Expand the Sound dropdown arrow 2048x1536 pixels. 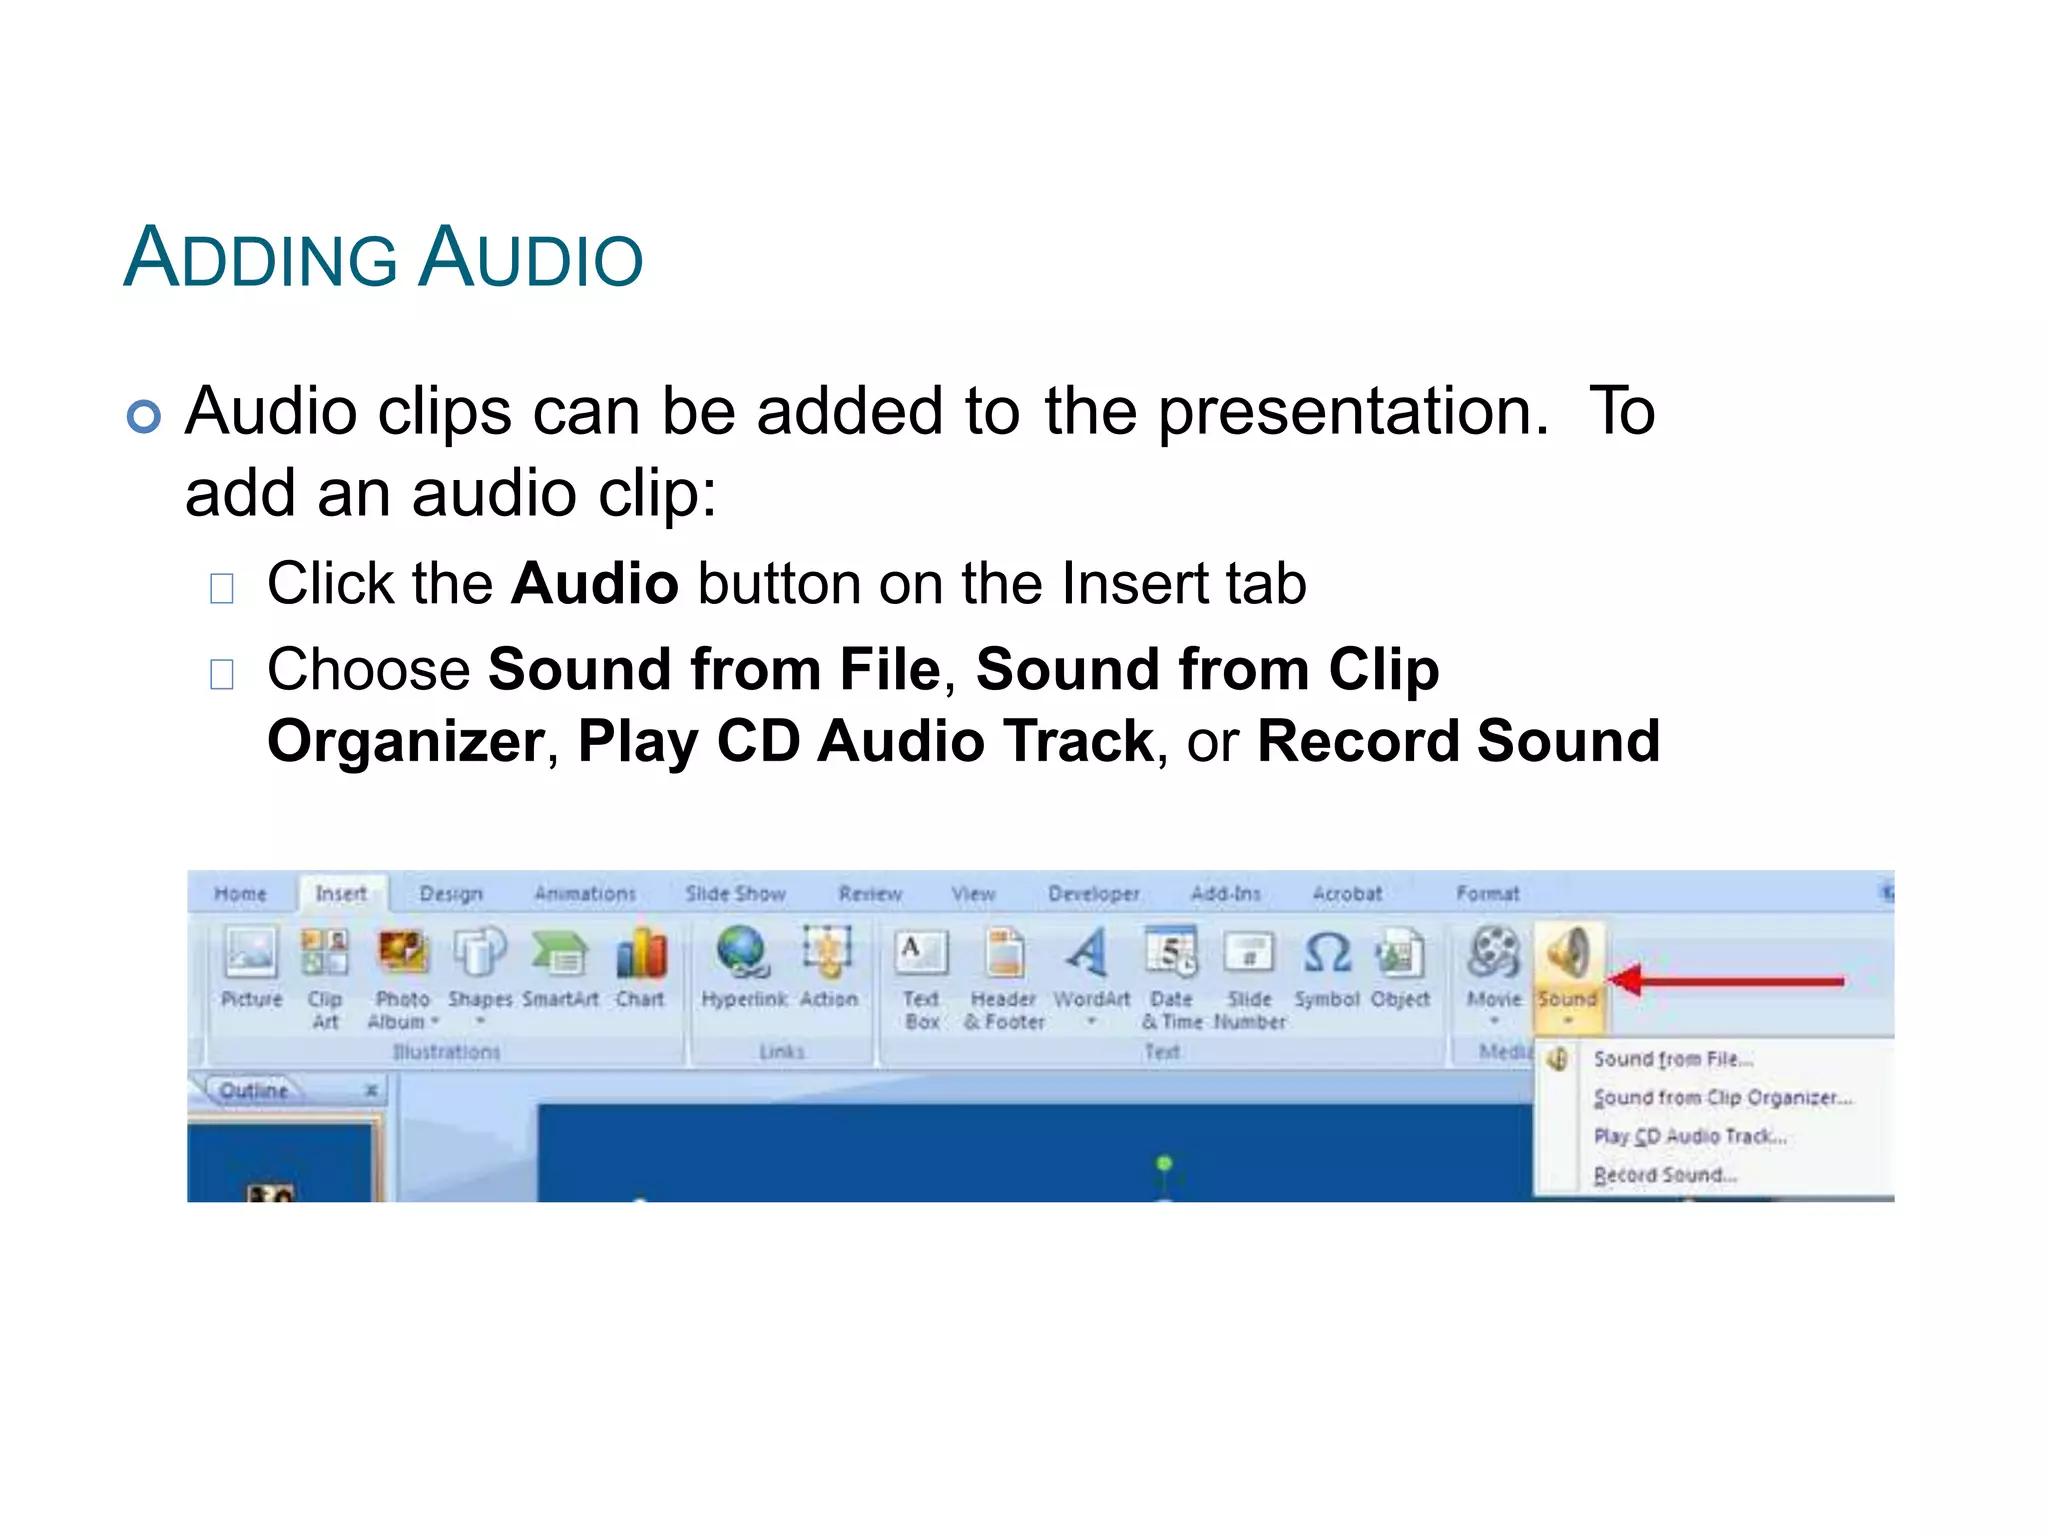point(1568,1021)
